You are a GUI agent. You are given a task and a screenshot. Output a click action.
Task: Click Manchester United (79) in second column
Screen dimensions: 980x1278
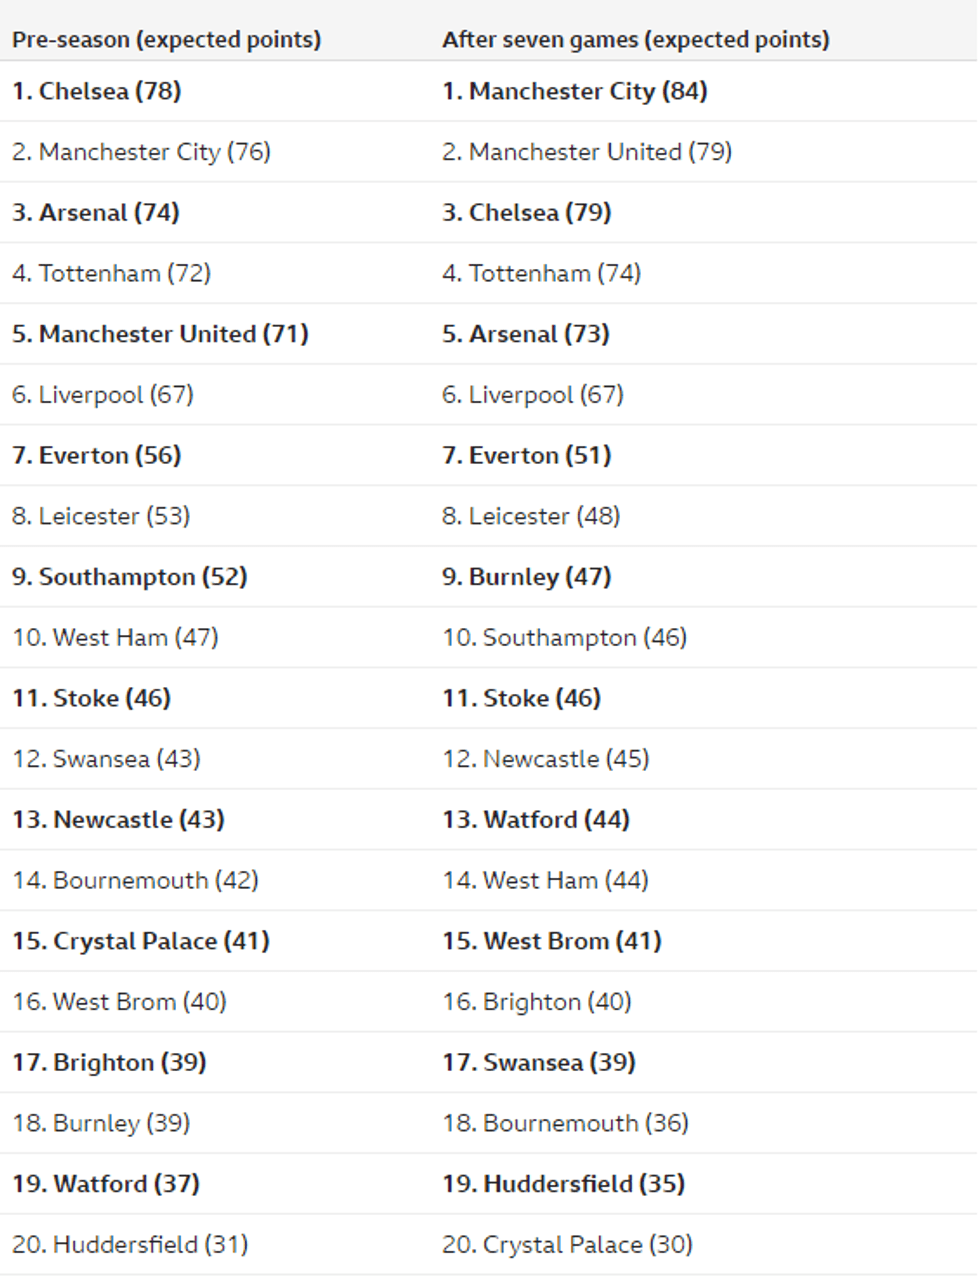point(587,152)
